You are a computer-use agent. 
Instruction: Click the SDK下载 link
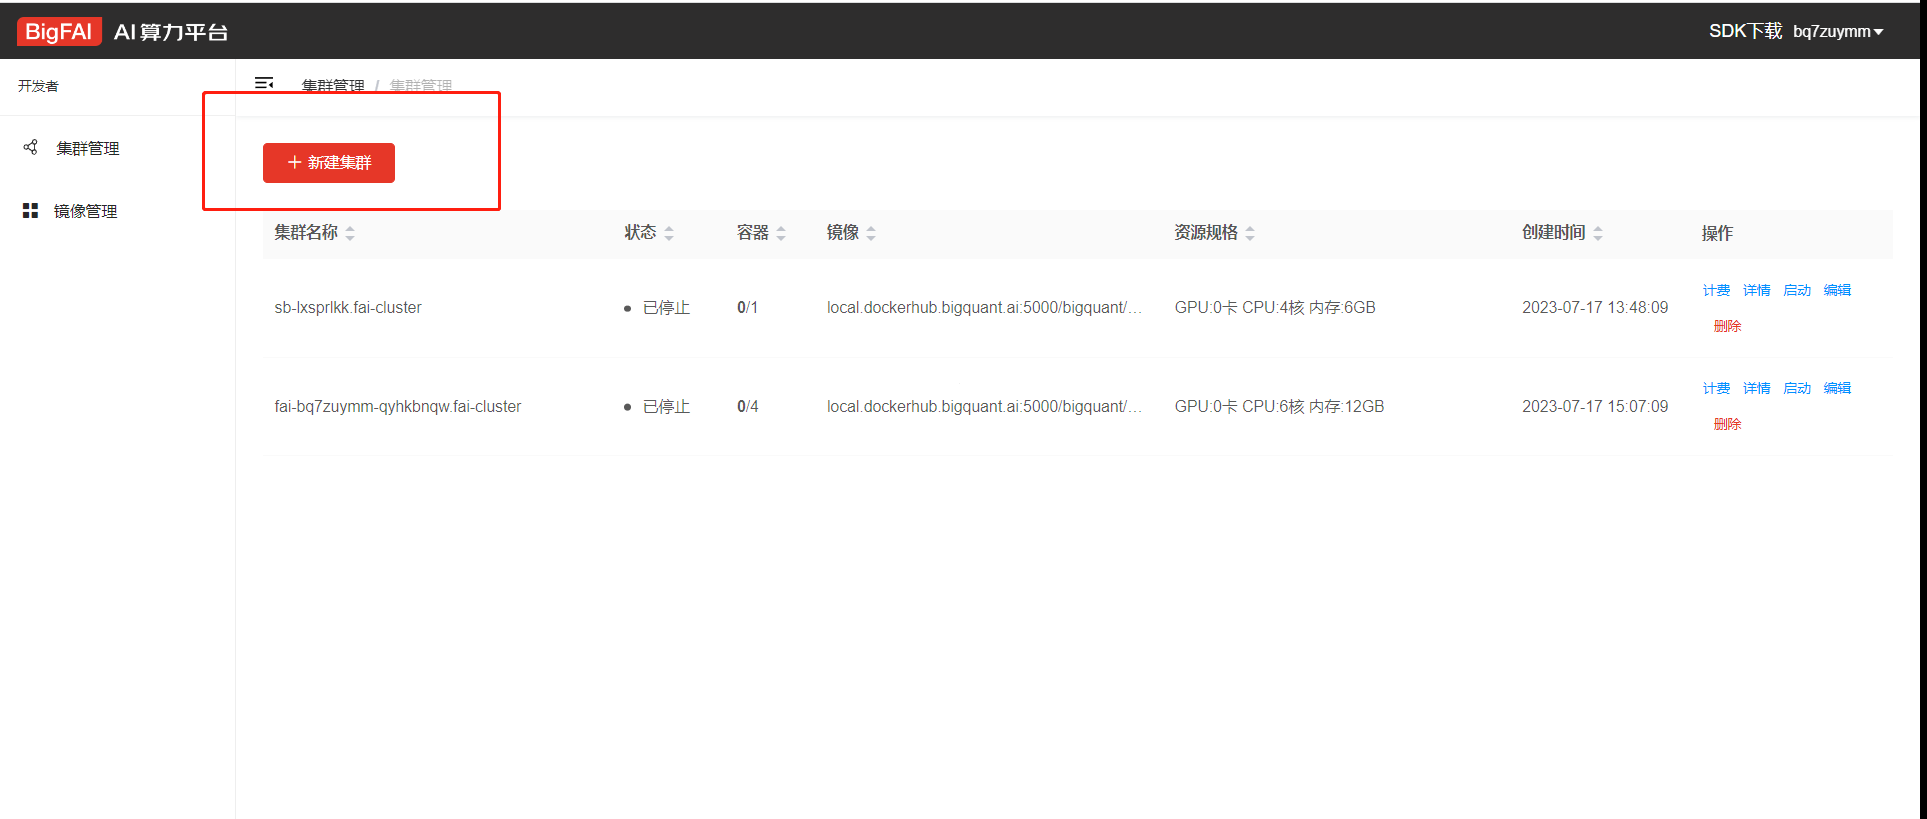click(1744, 32)
